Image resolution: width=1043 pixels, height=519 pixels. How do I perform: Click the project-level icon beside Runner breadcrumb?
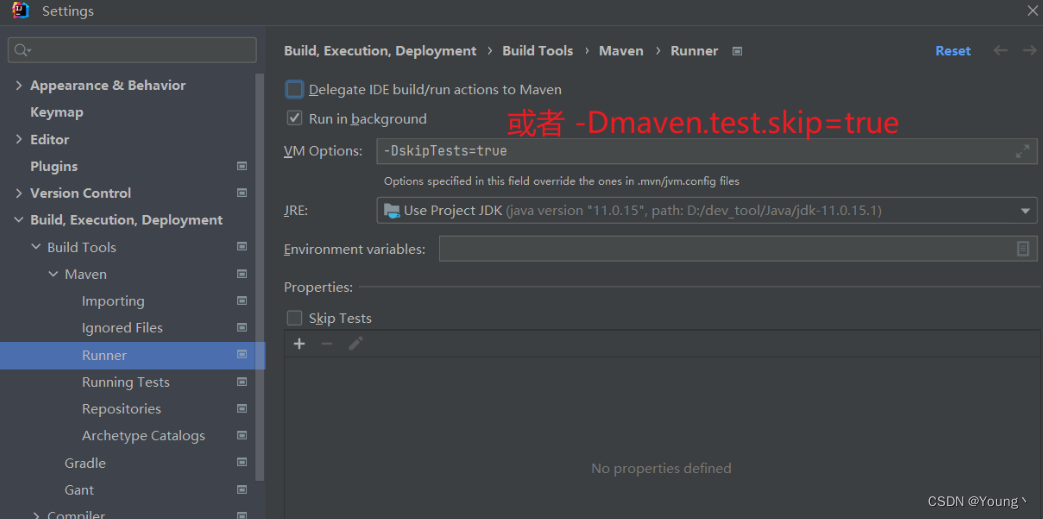738,51
